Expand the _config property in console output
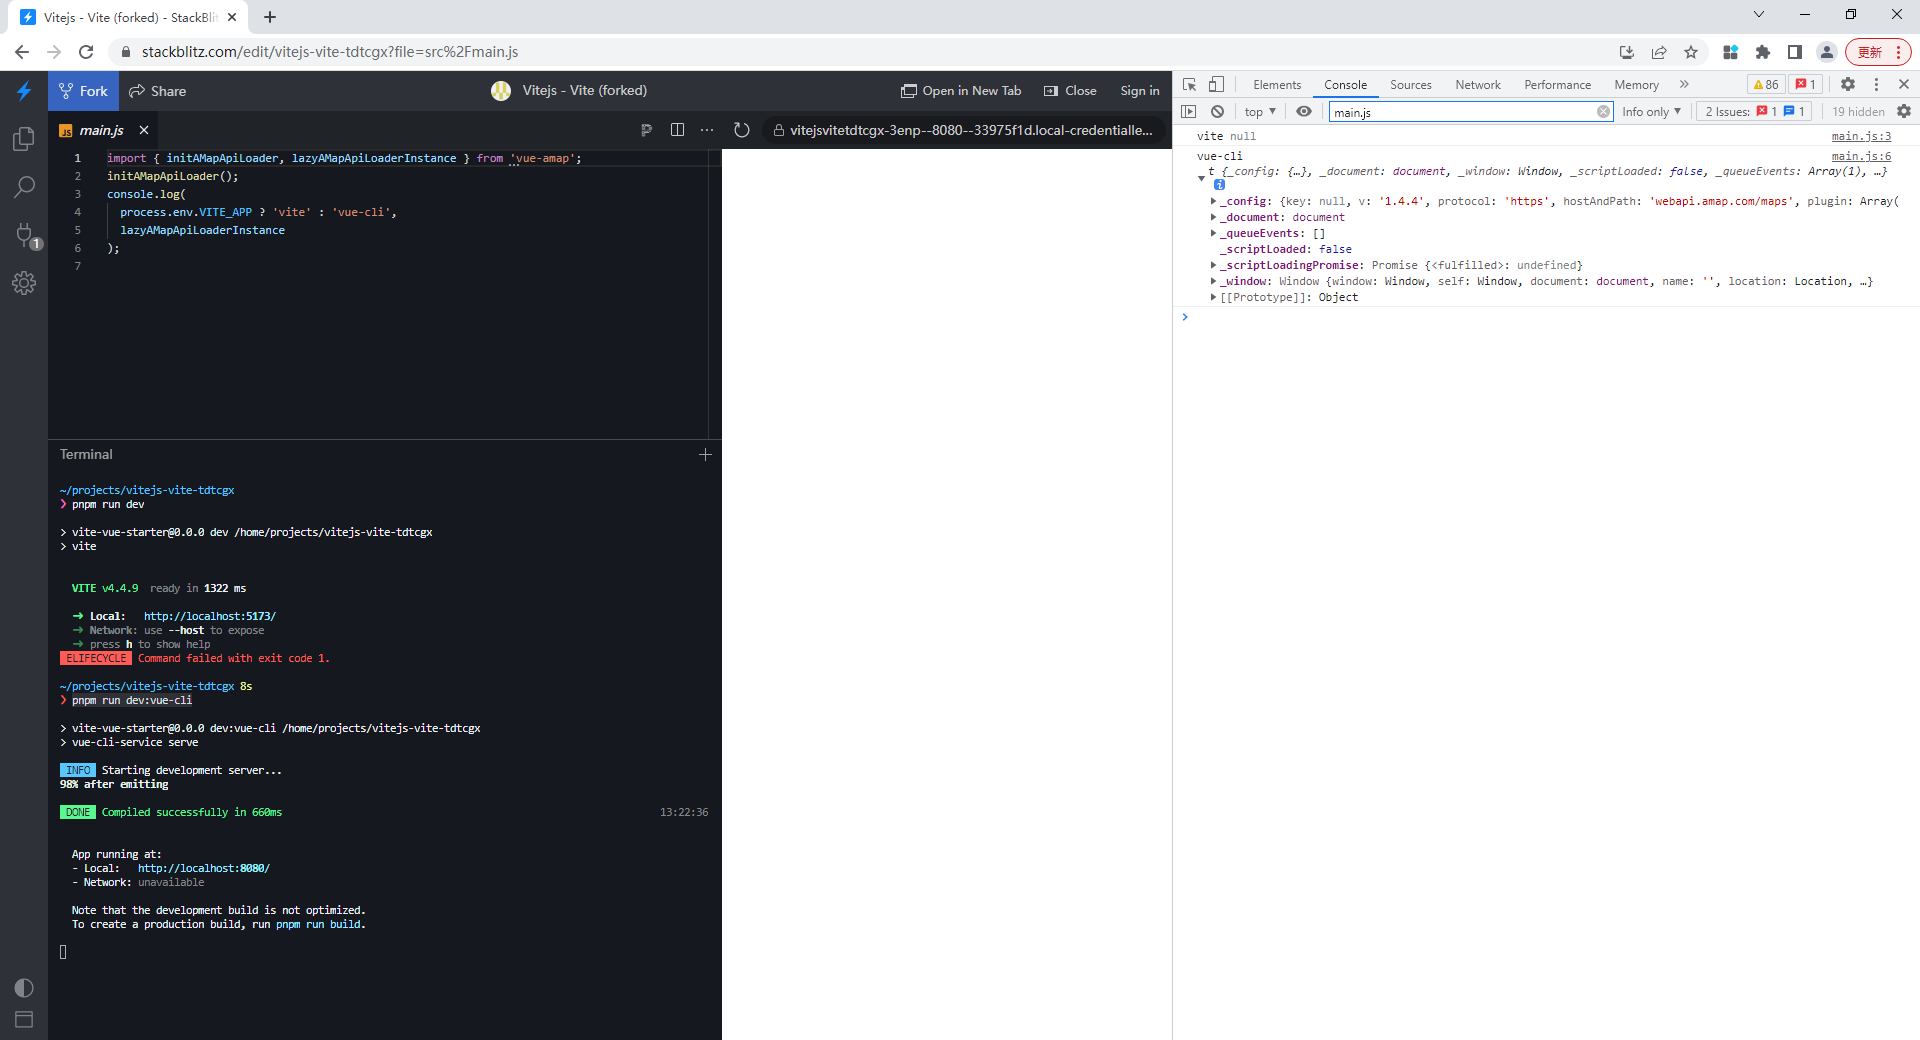Viewport: 1920px width, 1040px height. (x=1213, y=201)
